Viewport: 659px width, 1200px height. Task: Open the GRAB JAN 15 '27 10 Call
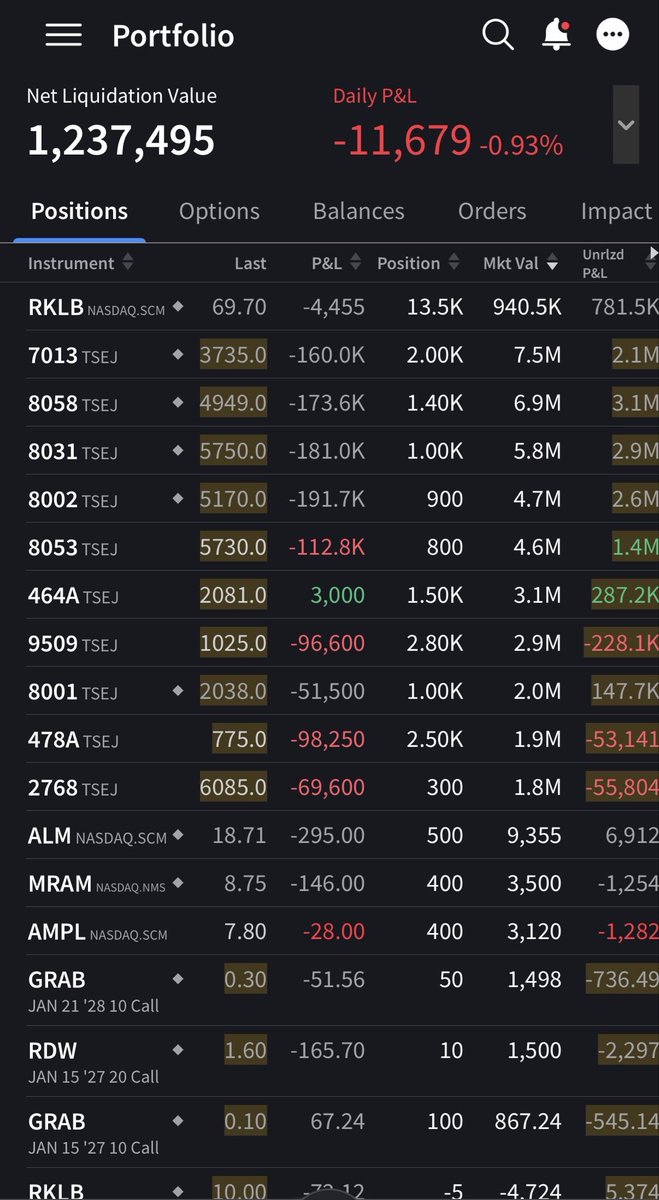click(x=329, y=1132)
